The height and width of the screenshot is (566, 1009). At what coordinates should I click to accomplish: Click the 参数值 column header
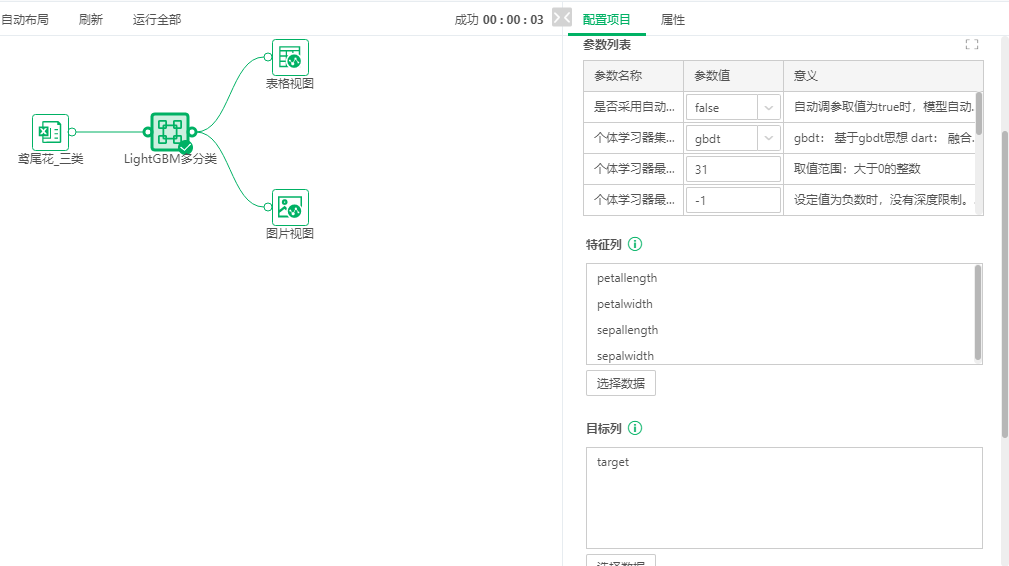[733, 76]
